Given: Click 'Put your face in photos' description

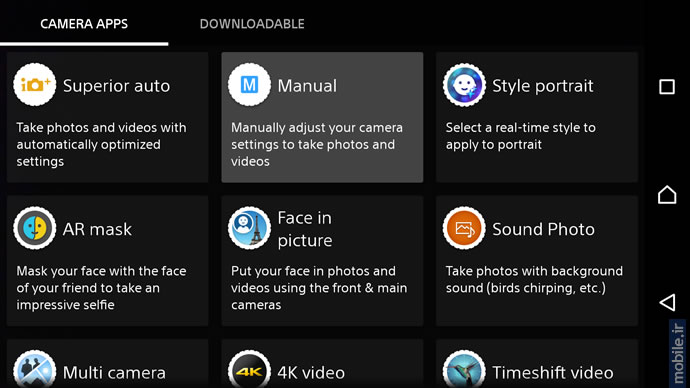Looking at the screenshot, I should coord(319,288).
